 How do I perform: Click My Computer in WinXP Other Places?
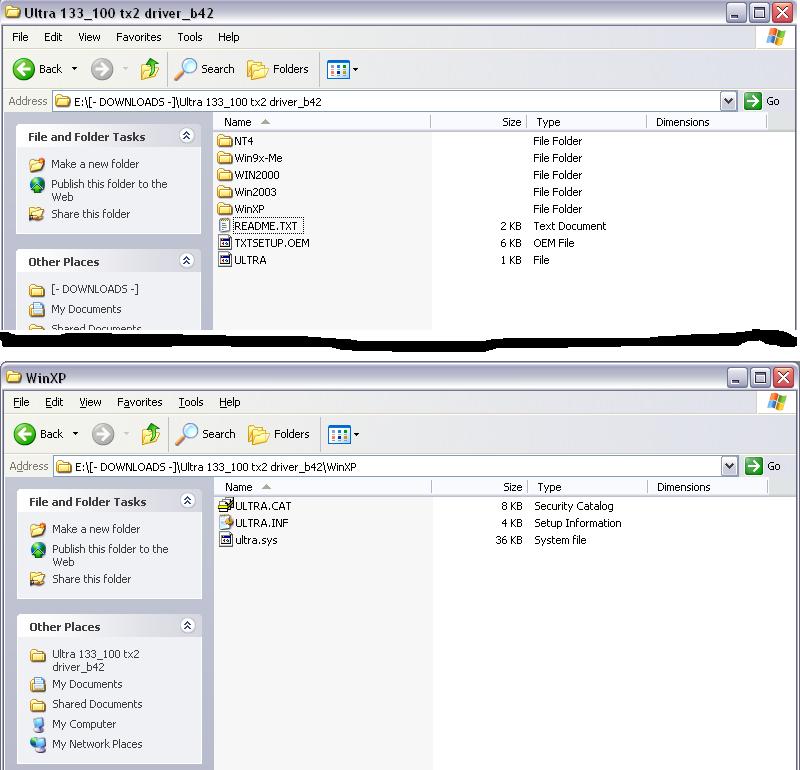click(84, 724)
